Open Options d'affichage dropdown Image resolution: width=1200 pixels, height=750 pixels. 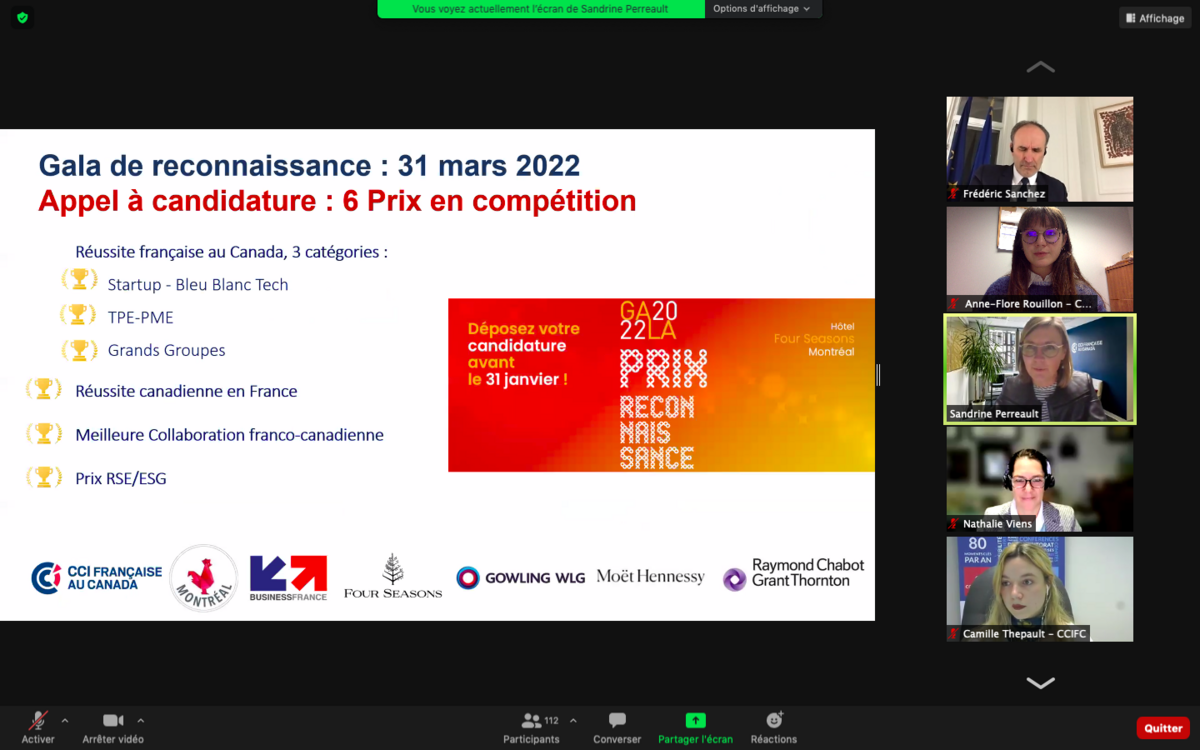click(761, 9)
